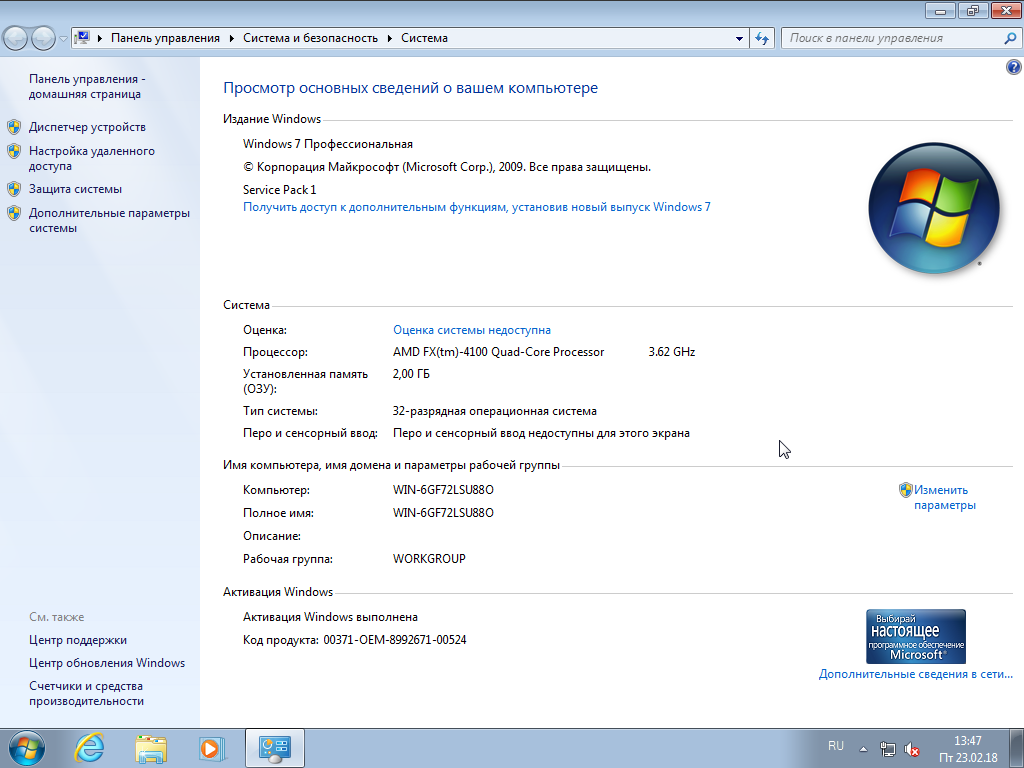
Task: Launch Windows Media Player from taskbar
Action: click(212, 748)
